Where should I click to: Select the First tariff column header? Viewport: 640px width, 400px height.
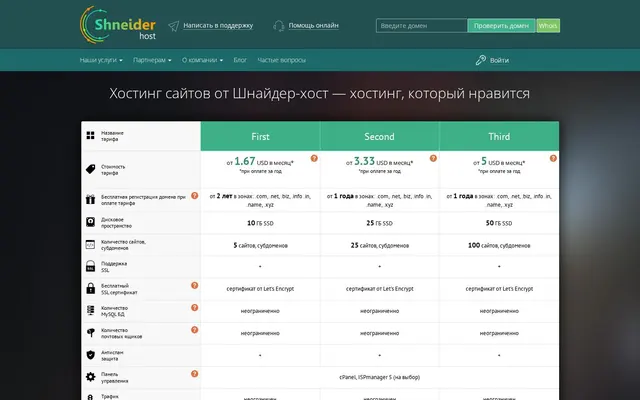point(260,136)
